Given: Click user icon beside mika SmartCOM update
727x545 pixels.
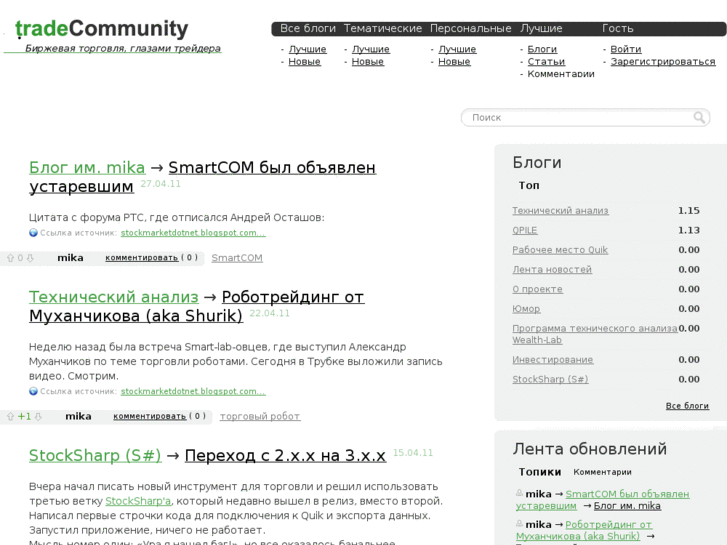Looking at the screenshot, I should tap(519, 494).
